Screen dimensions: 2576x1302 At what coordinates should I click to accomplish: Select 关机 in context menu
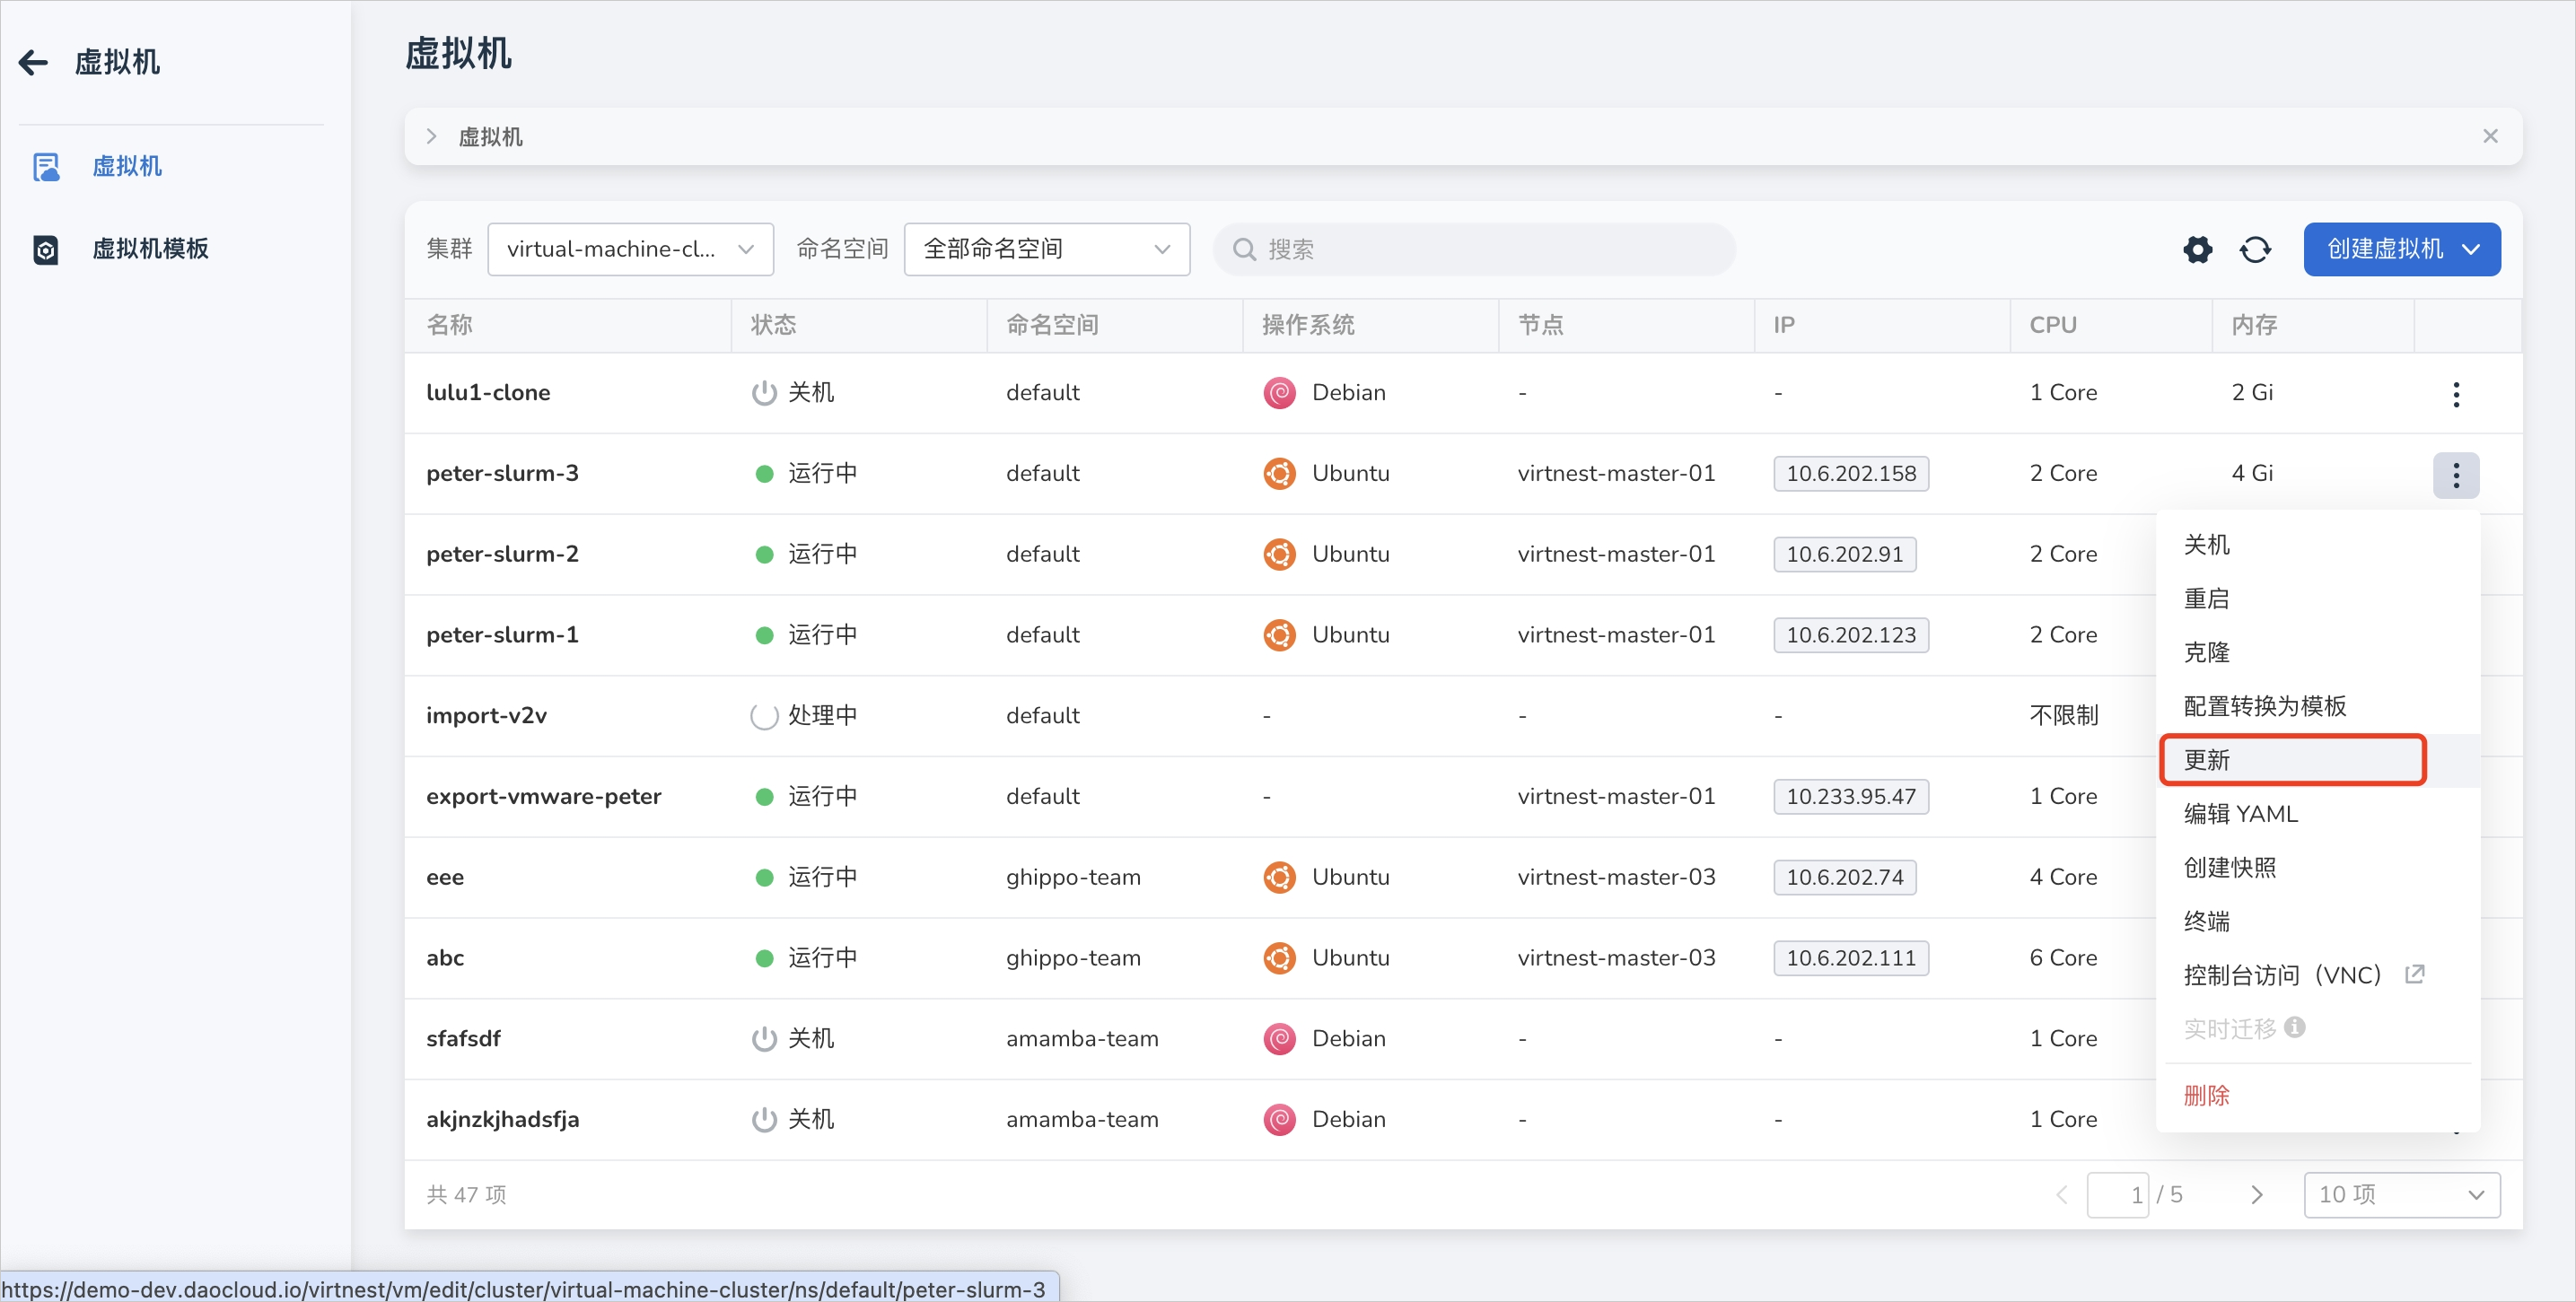coord(2318,545)
